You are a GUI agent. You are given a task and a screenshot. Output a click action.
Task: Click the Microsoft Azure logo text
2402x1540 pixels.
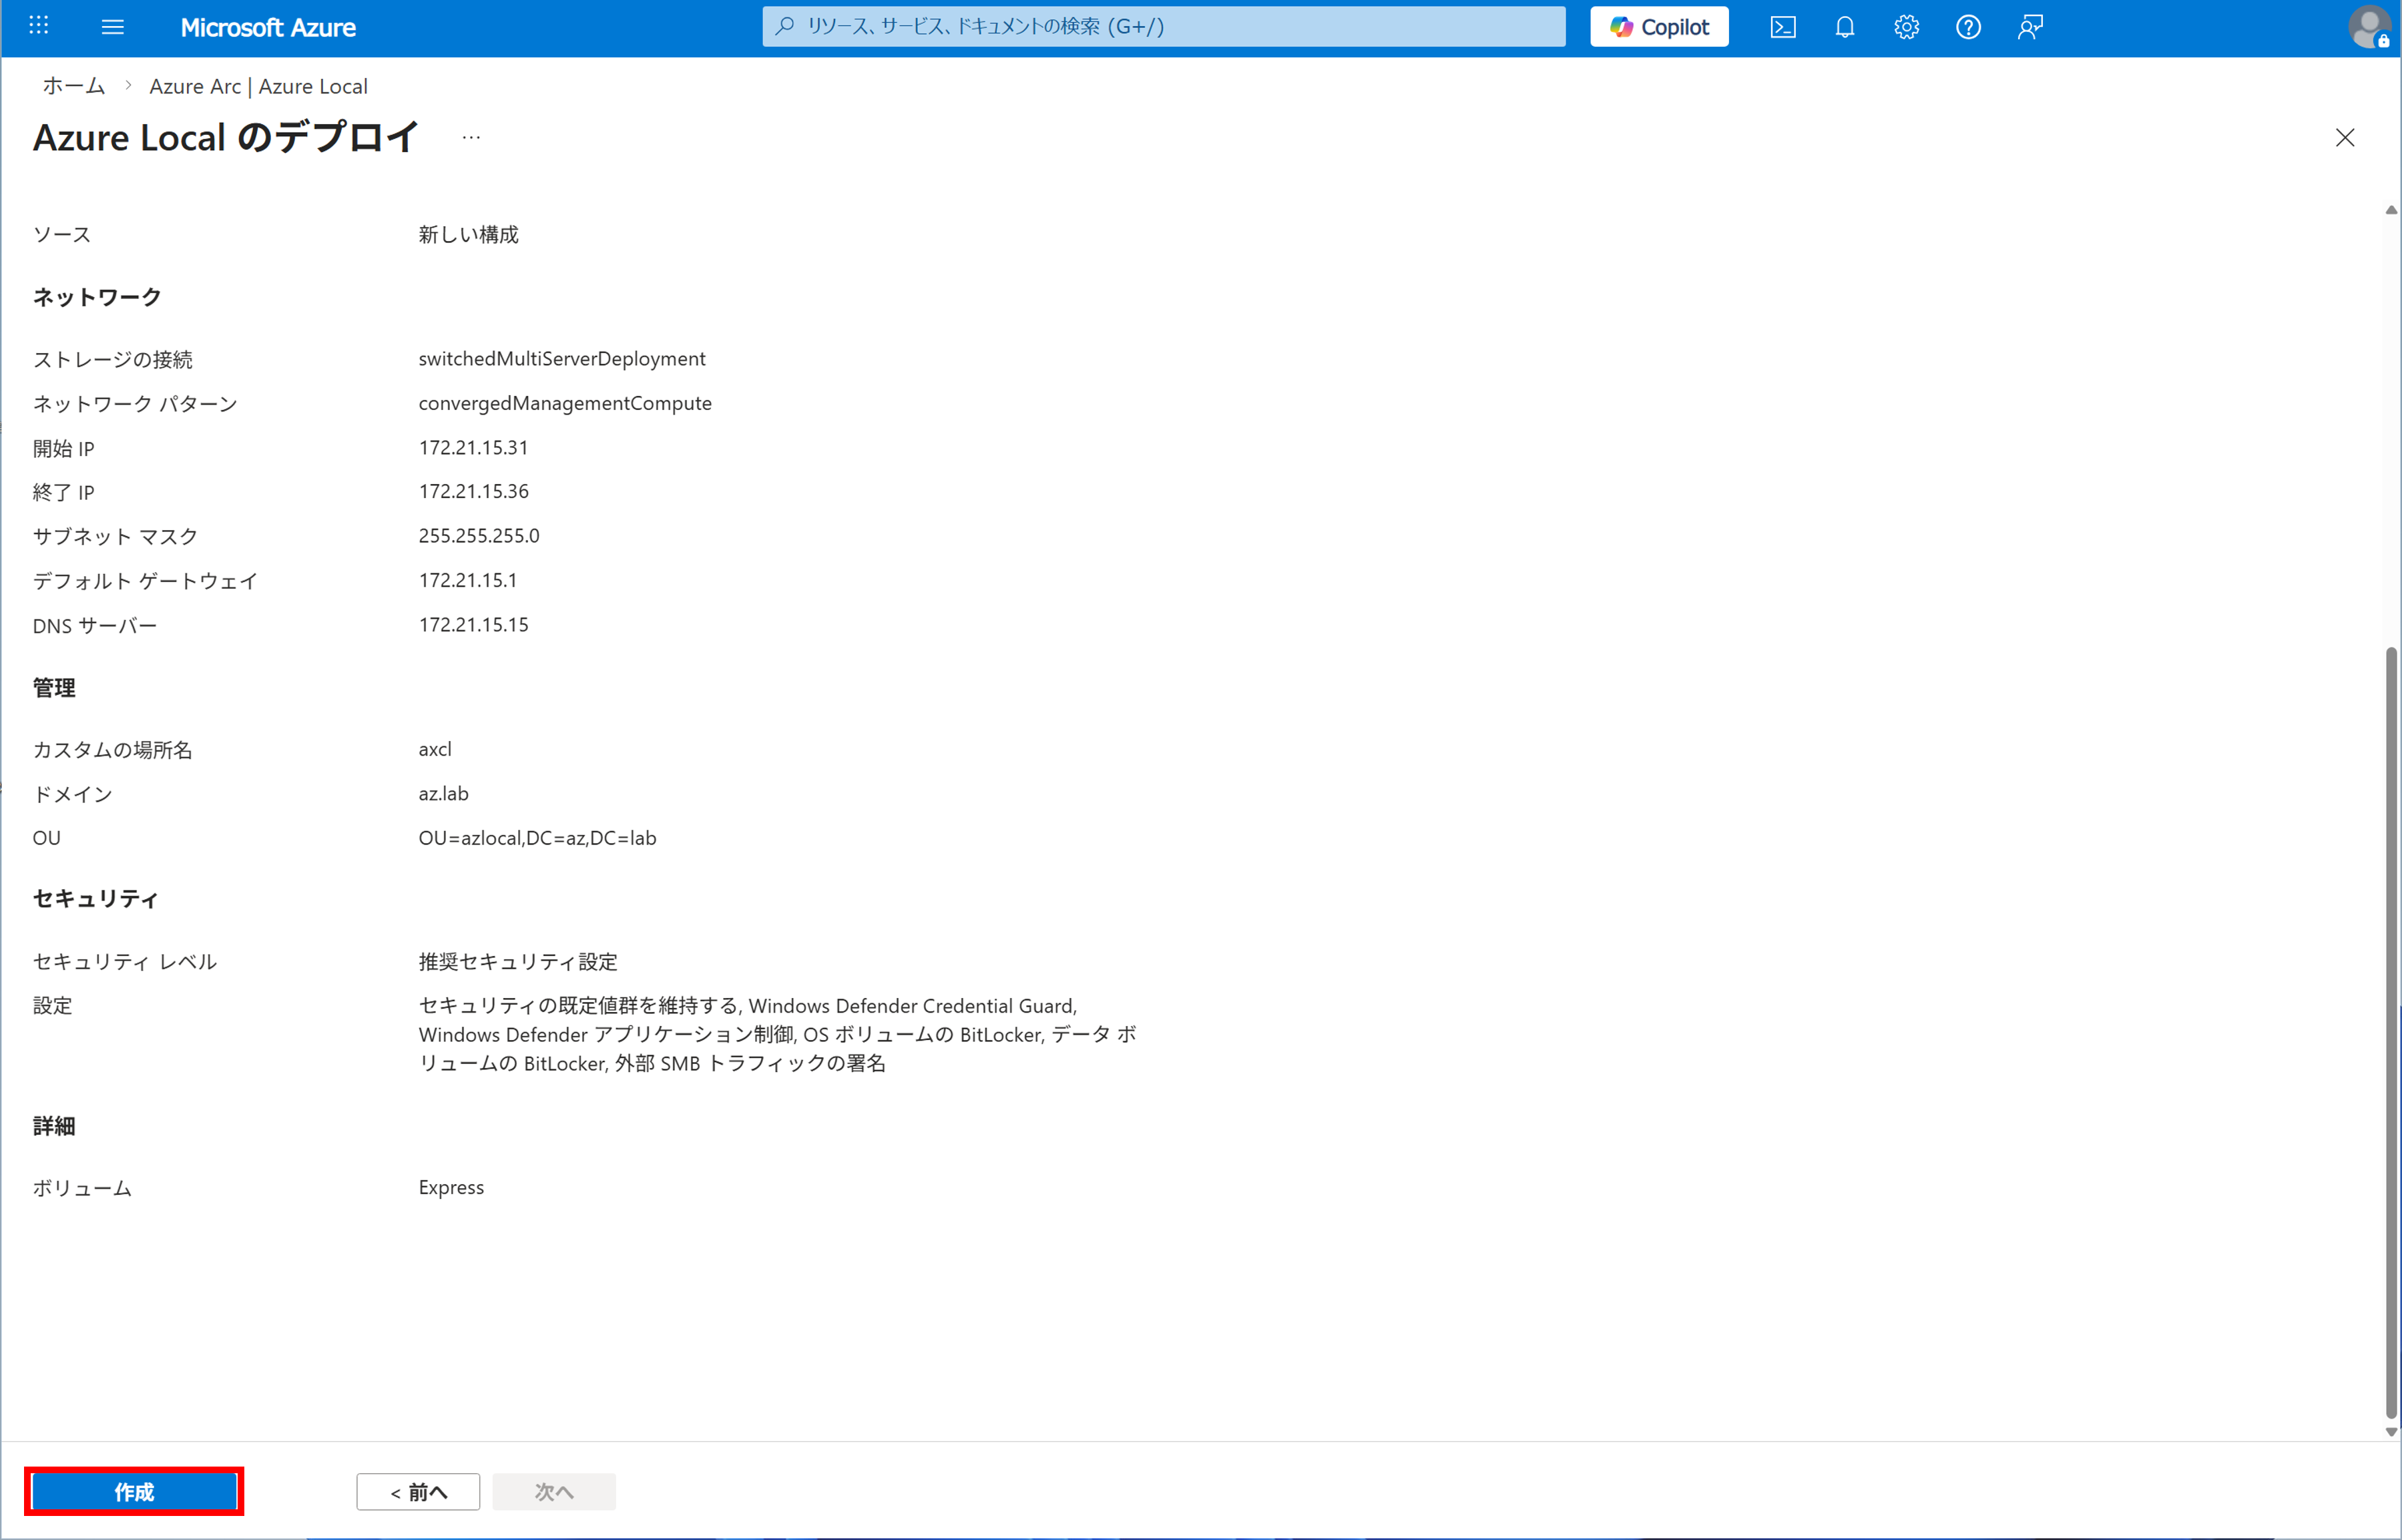point(268,27)
